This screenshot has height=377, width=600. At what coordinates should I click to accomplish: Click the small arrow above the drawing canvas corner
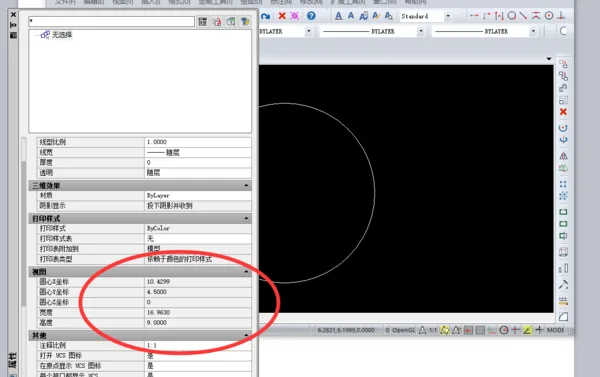(x=549, y=59)
